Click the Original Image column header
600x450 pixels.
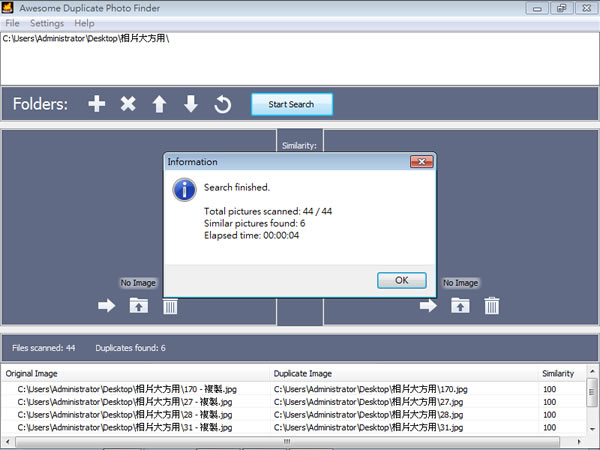coord(135,373)
